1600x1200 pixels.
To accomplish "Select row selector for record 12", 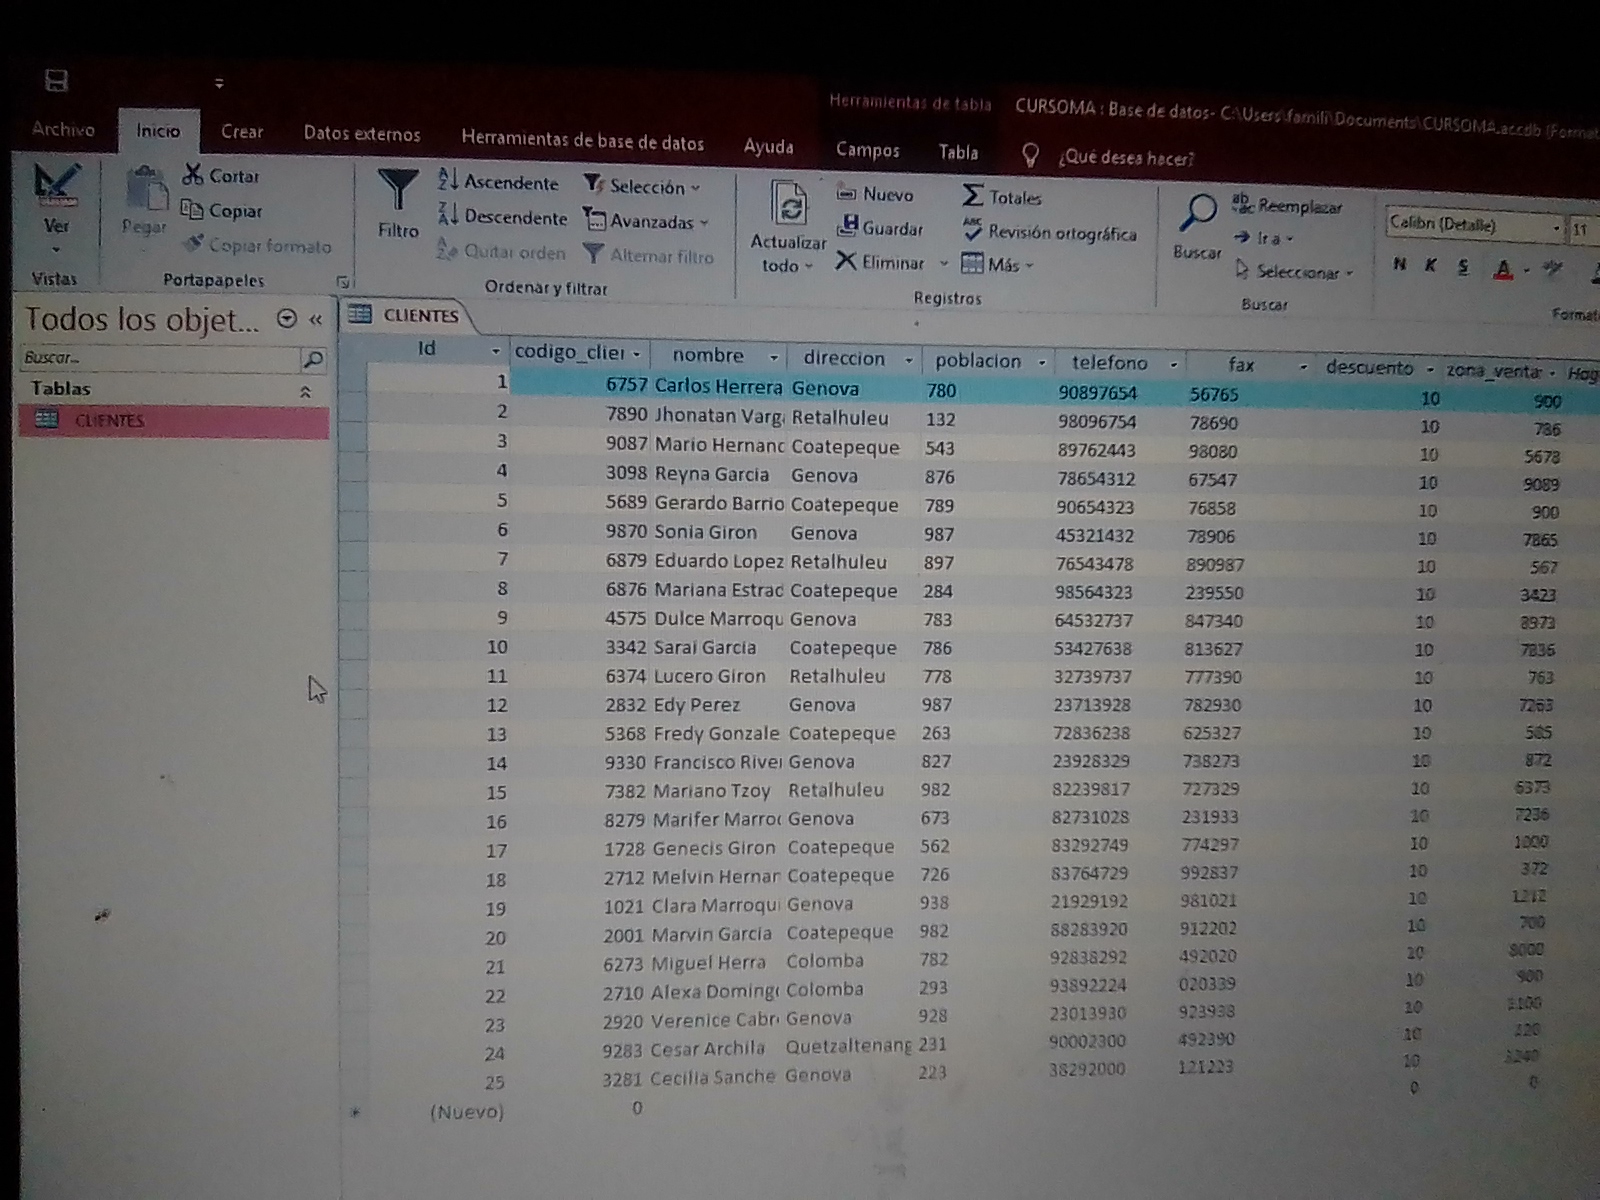I will pyautogui.click(x=353, y=703).
